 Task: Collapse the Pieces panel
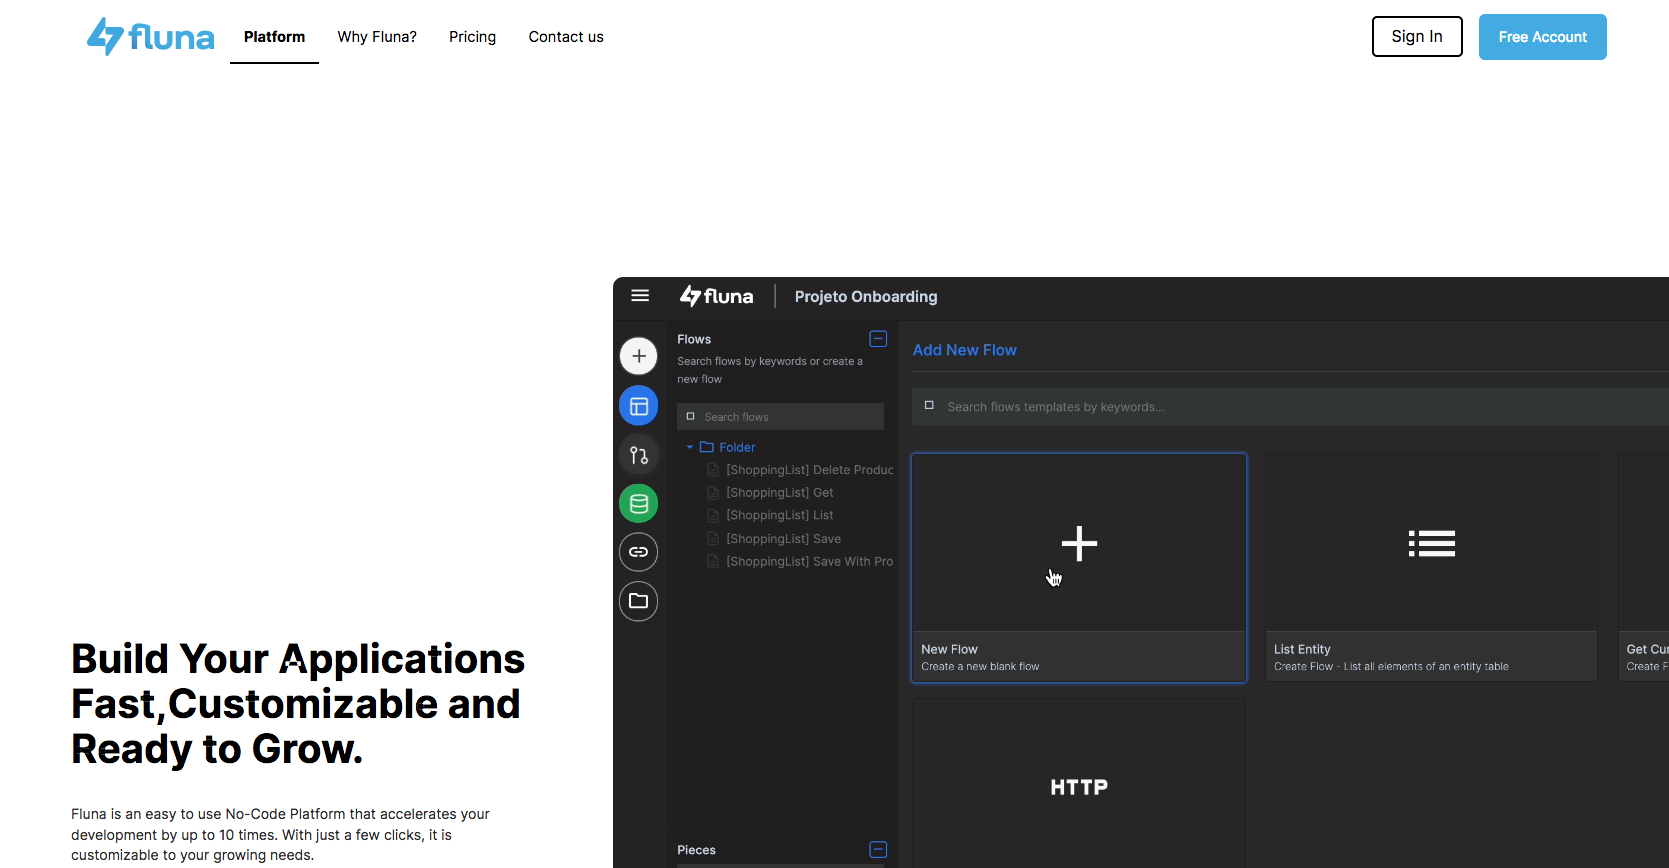878,850
